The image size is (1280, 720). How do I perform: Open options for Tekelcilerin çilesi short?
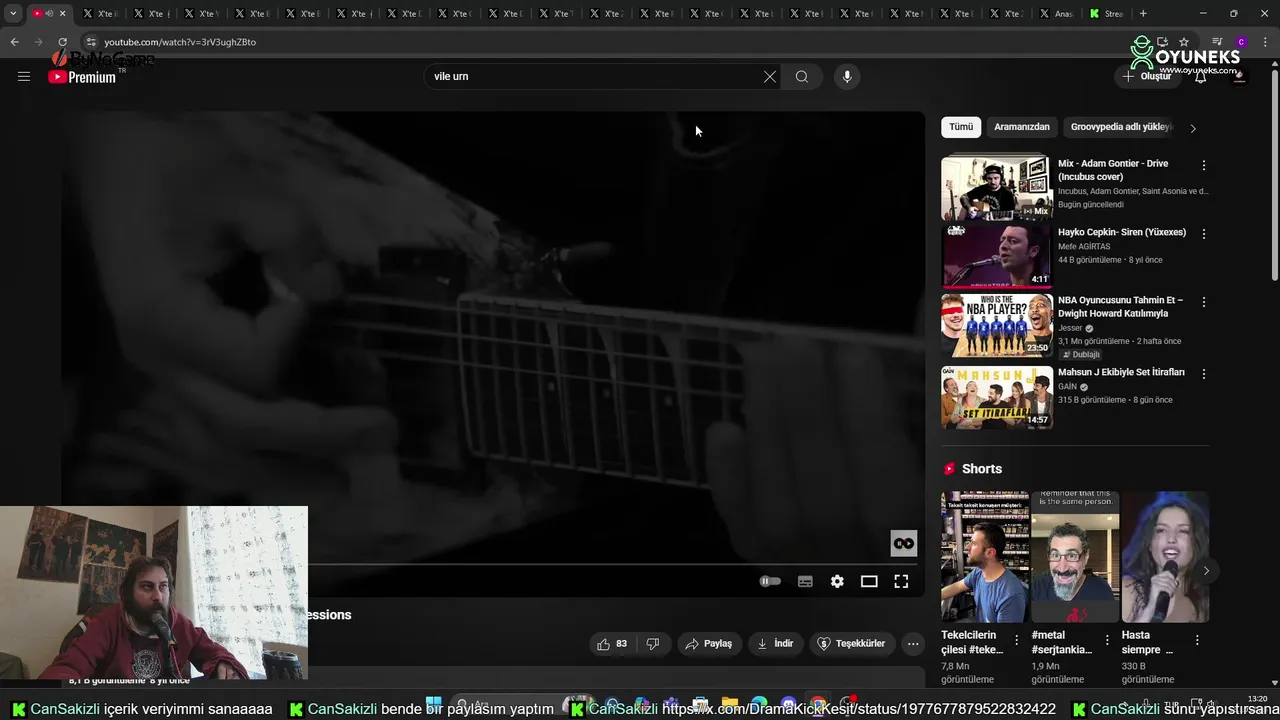click(x=1017, y=640)
